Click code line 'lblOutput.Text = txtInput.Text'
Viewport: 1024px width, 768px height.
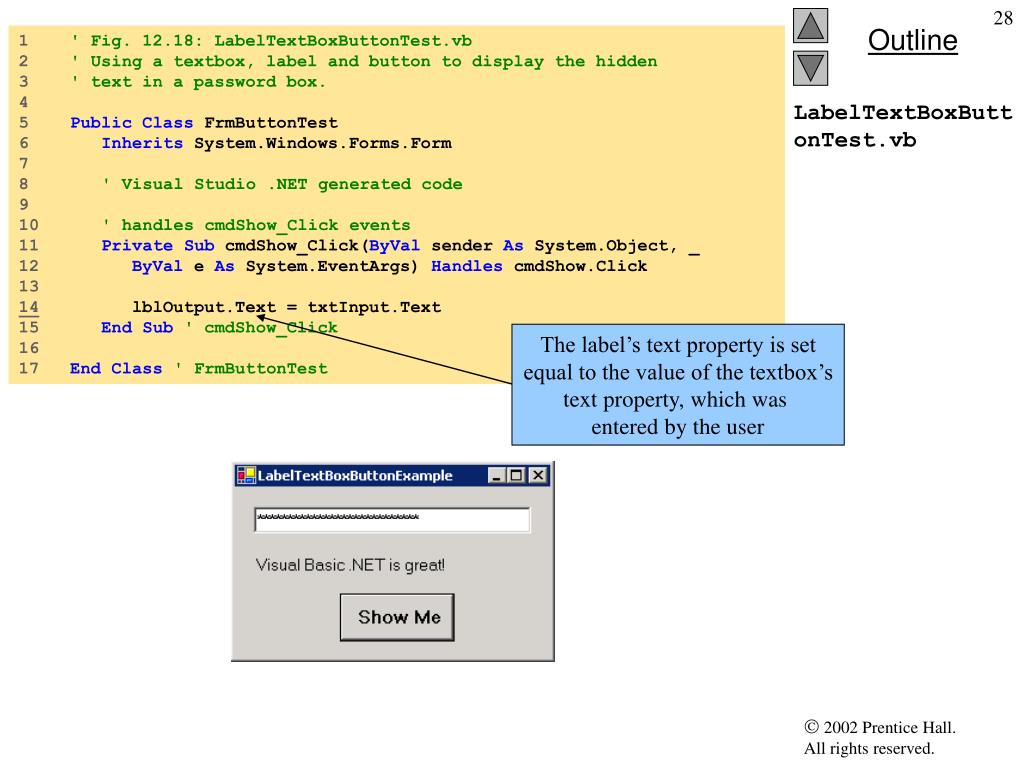point(287,307)
